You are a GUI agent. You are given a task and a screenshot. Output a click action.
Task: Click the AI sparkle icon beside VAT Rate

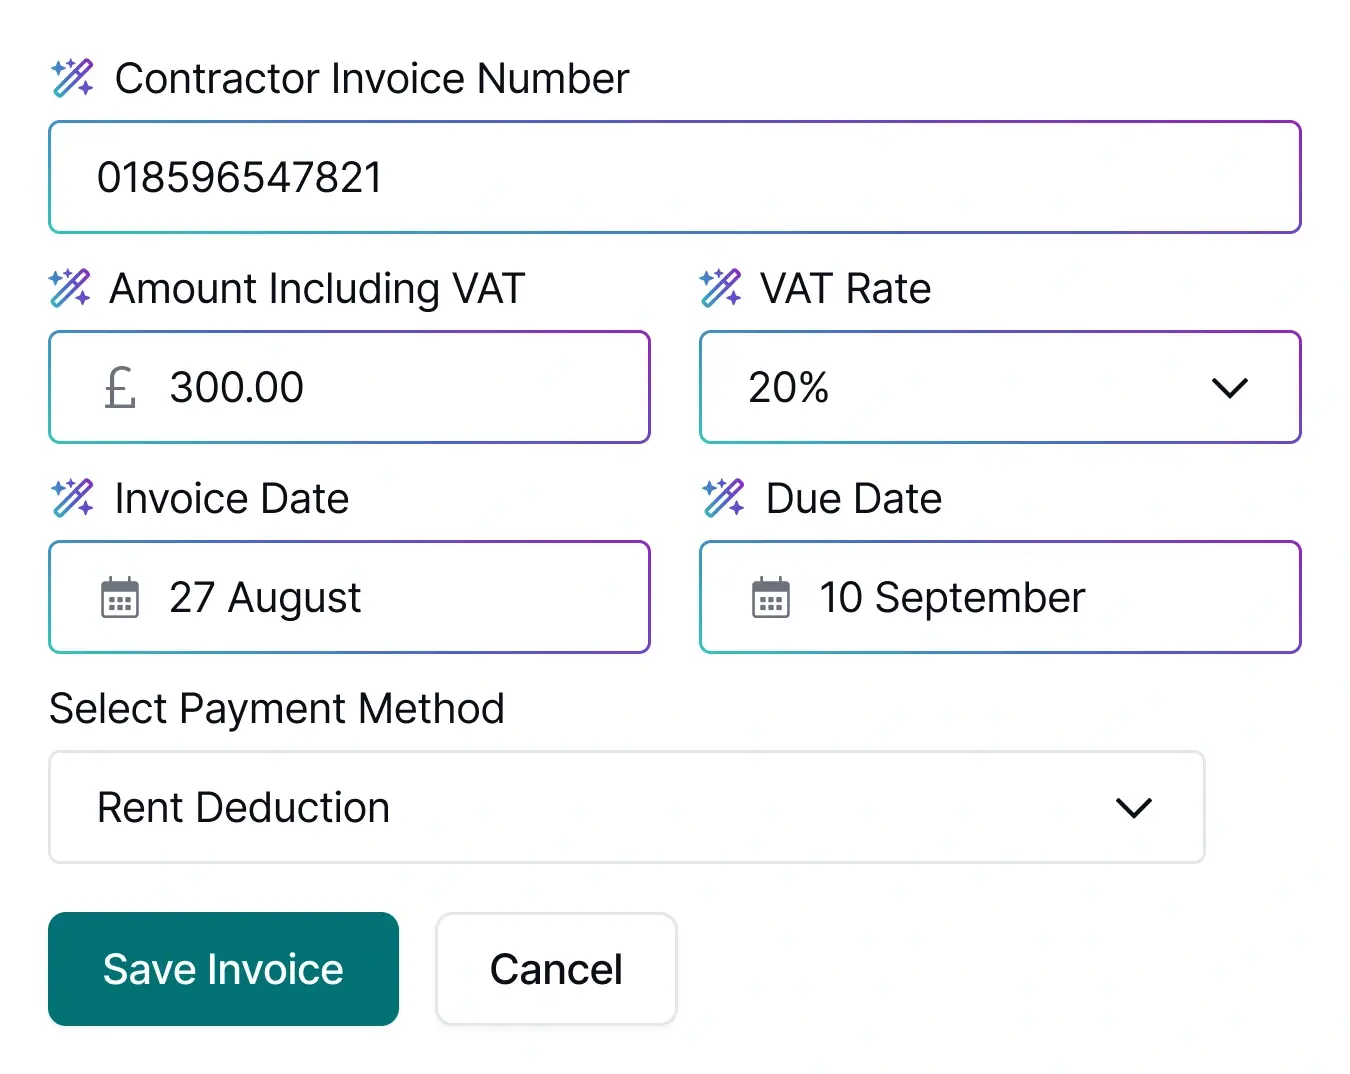720,288
